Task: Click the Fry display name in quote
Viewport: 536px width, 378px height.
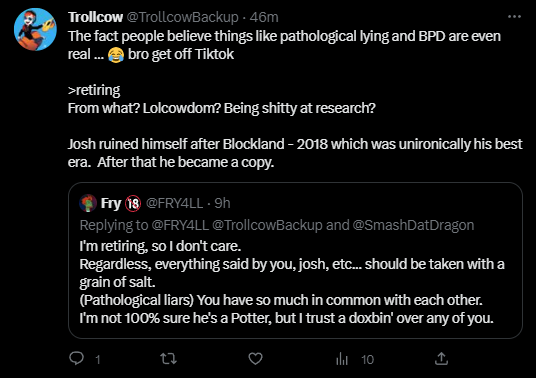Action: pos(111,203)
